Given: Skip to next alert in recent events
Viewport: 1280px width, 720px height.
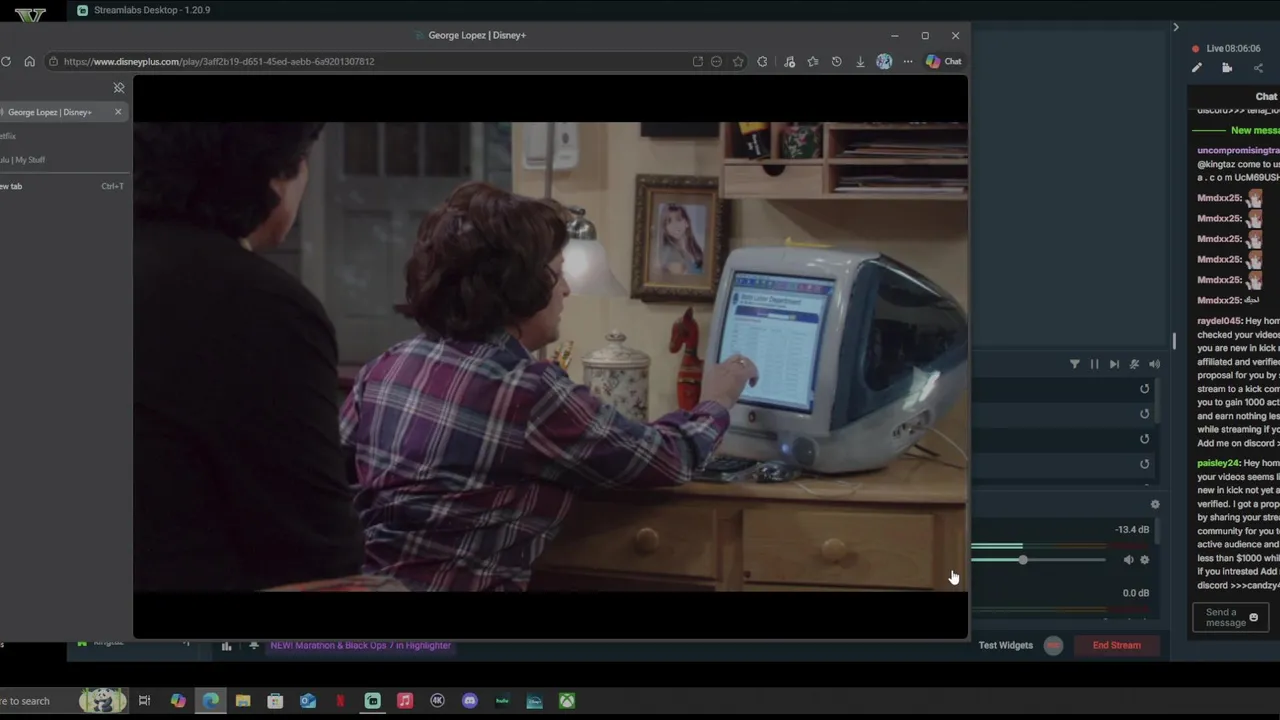Looking at the screenshot, I should (1114, 364).
